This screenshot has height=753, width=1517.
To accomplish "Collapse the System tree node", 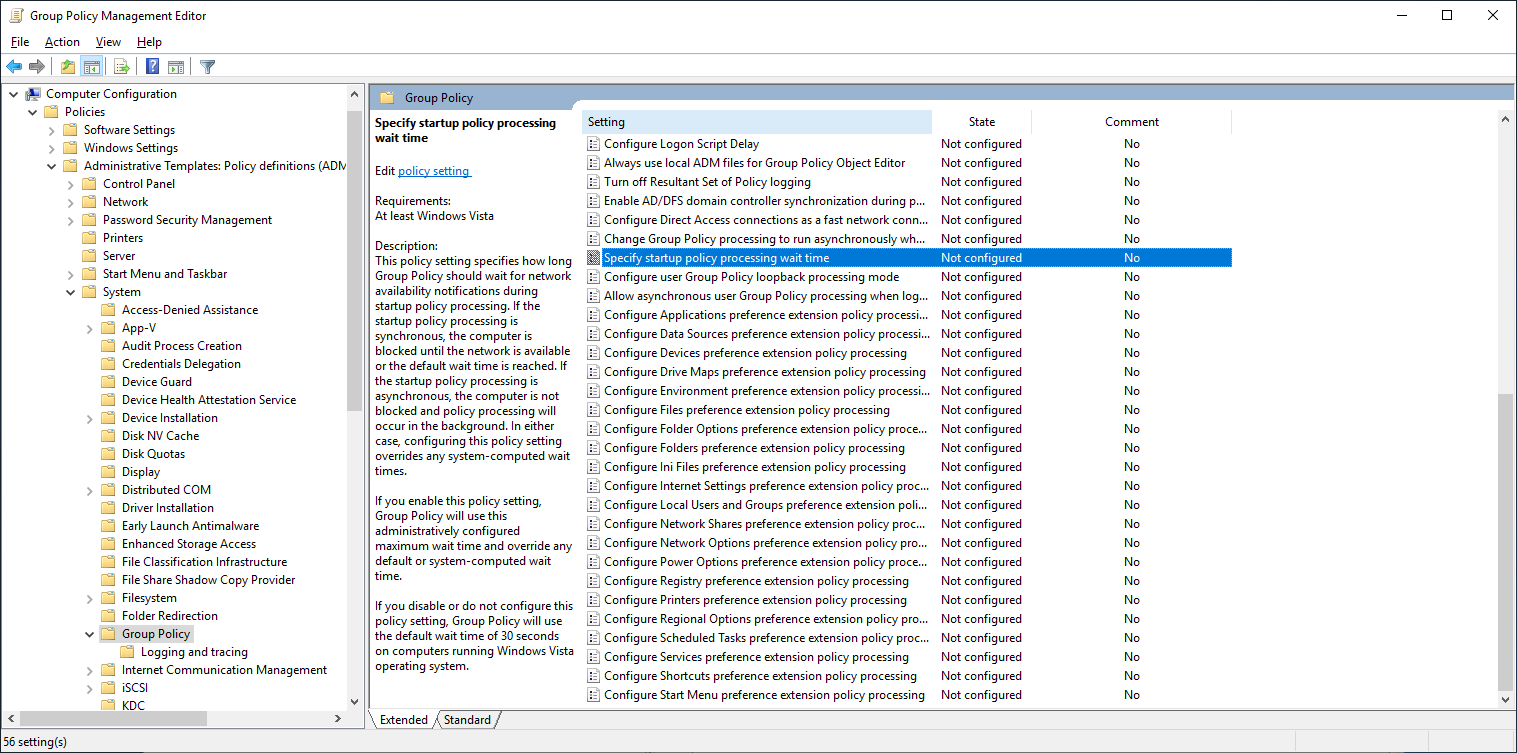I will [x=71, y=292].
